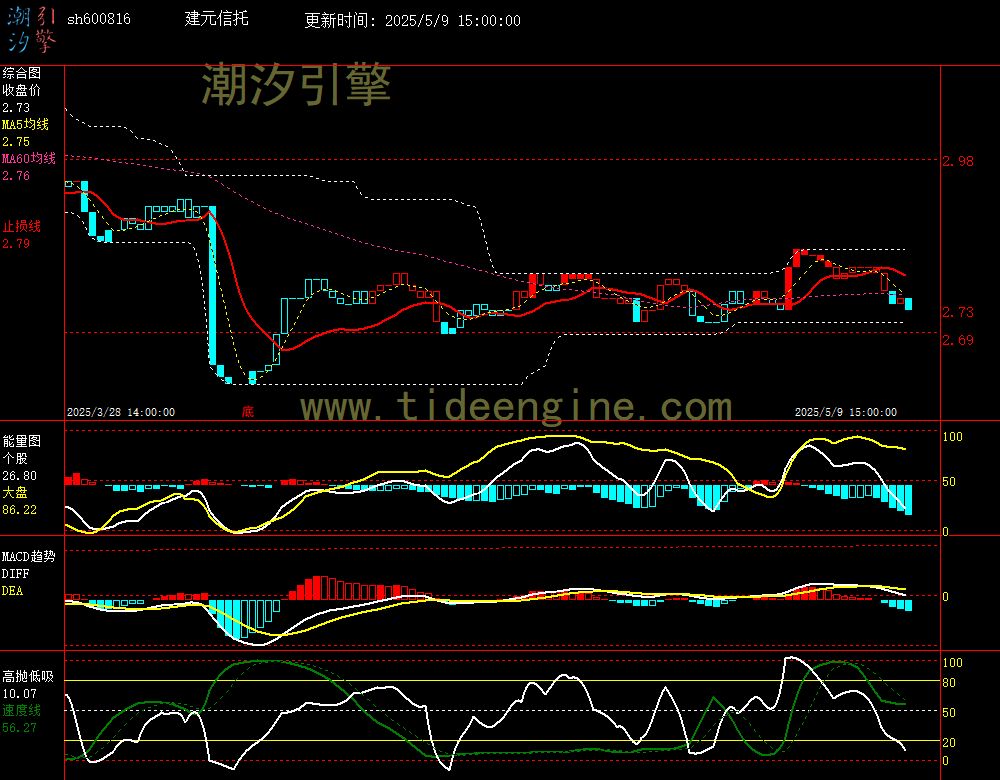This screenshot has width=1000, height=780.
Task: Select the MA60均线 legend label
Action: point(29,158)
